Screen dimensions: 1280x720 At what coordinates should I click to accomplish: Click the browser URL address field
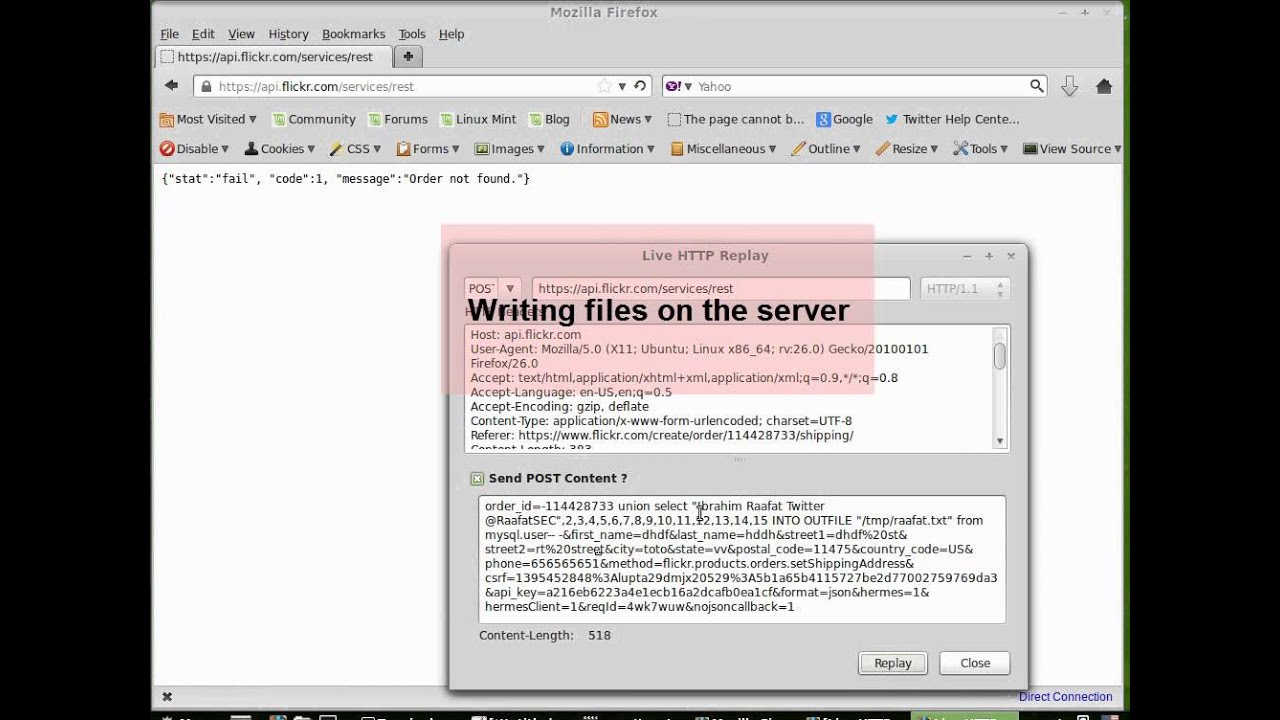400,87
